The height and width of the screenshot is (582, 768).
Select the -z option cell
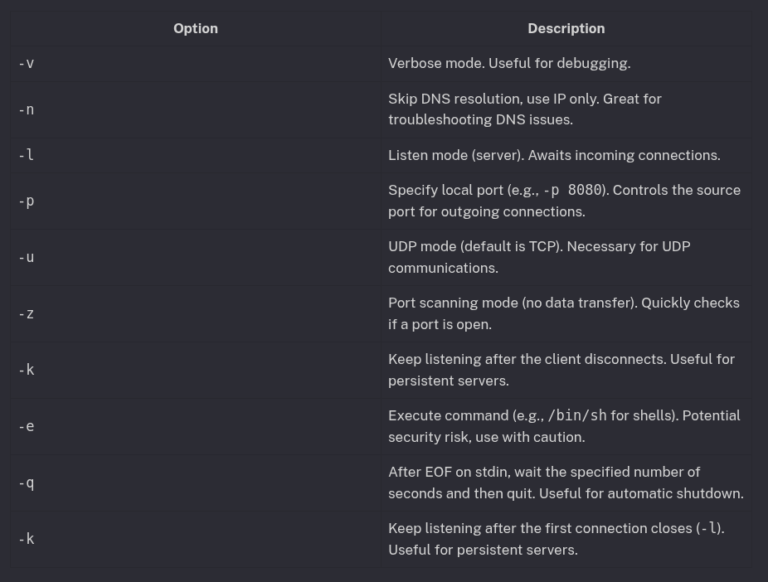pyautogui.click(x=27, y=313)
